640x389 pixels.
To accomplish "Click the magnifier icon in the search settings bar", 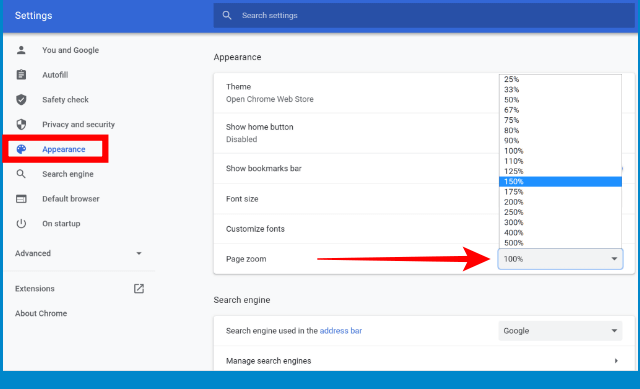I will coord(227,16).
